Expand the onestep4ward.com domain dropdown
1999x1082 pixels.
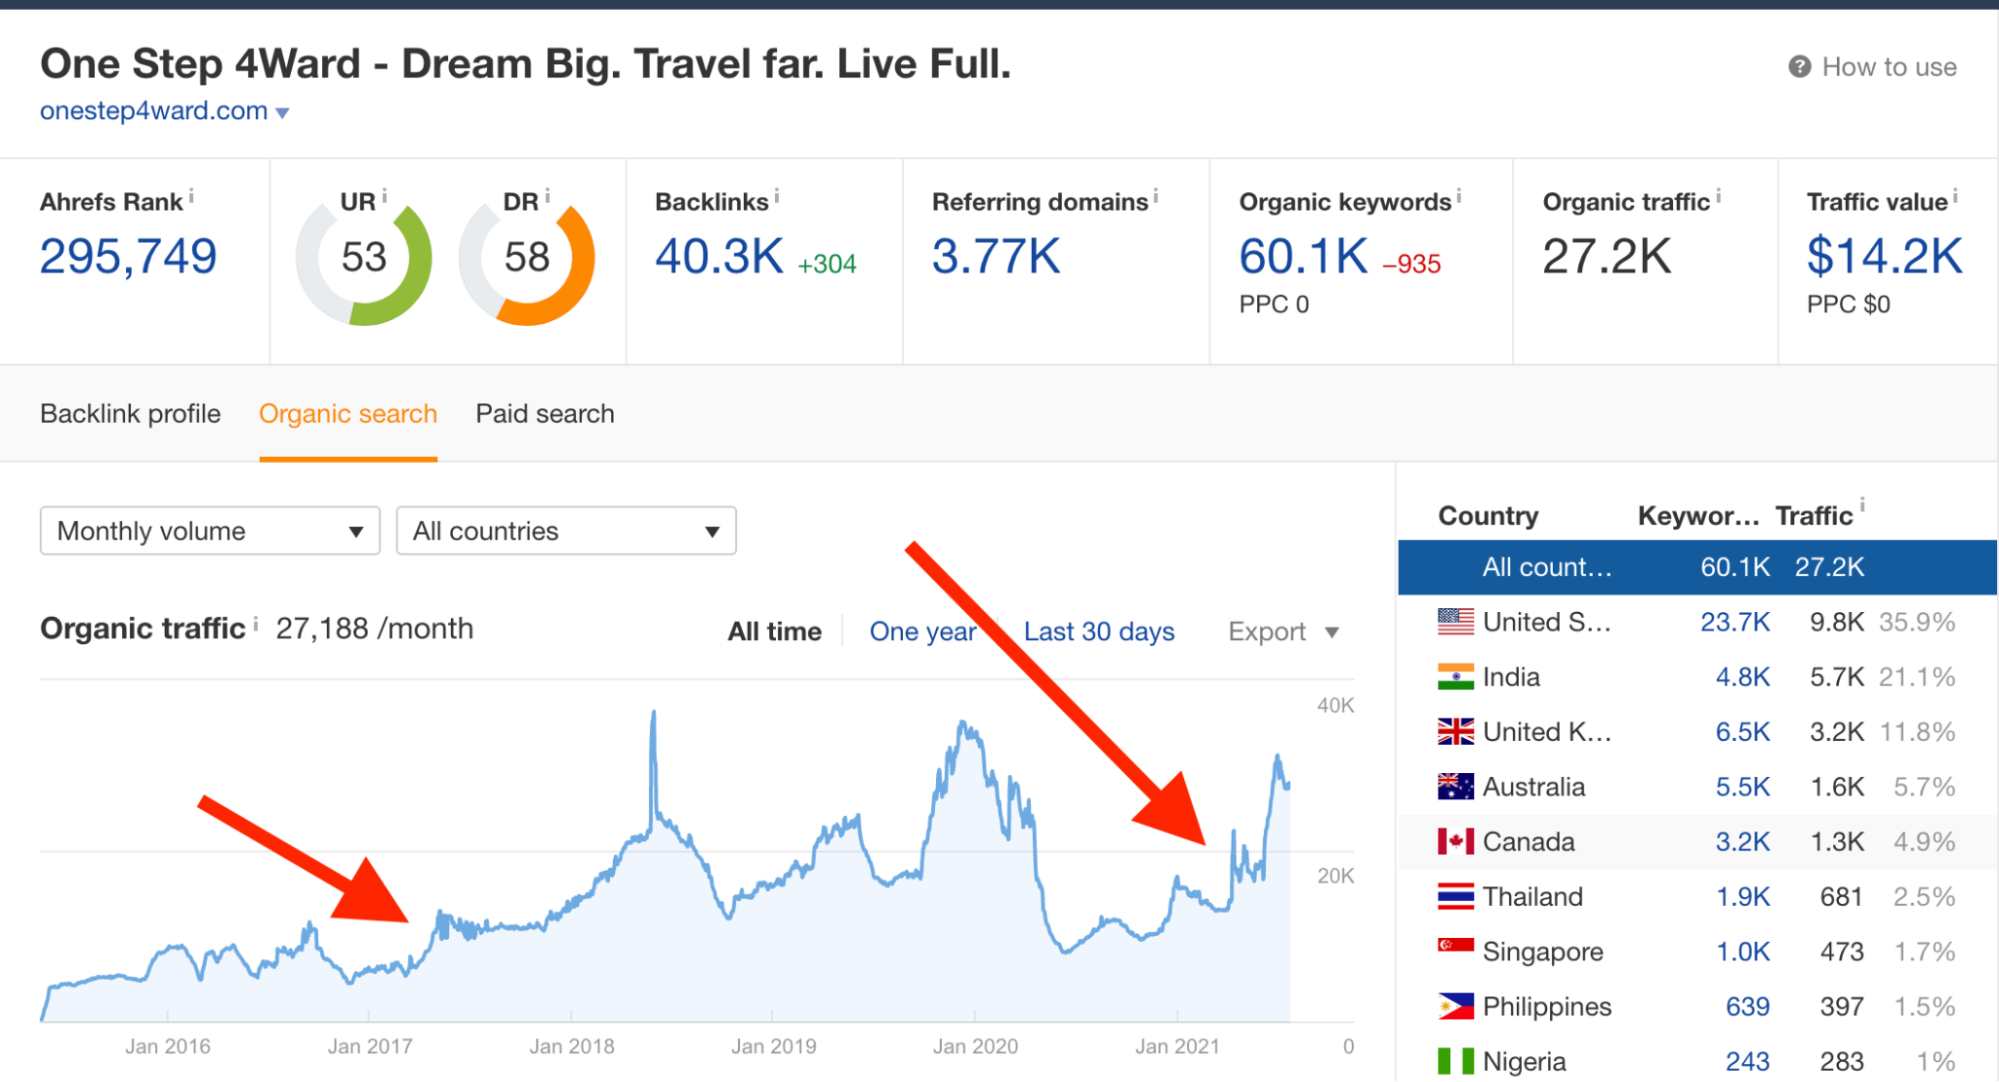tap(282, 112)
